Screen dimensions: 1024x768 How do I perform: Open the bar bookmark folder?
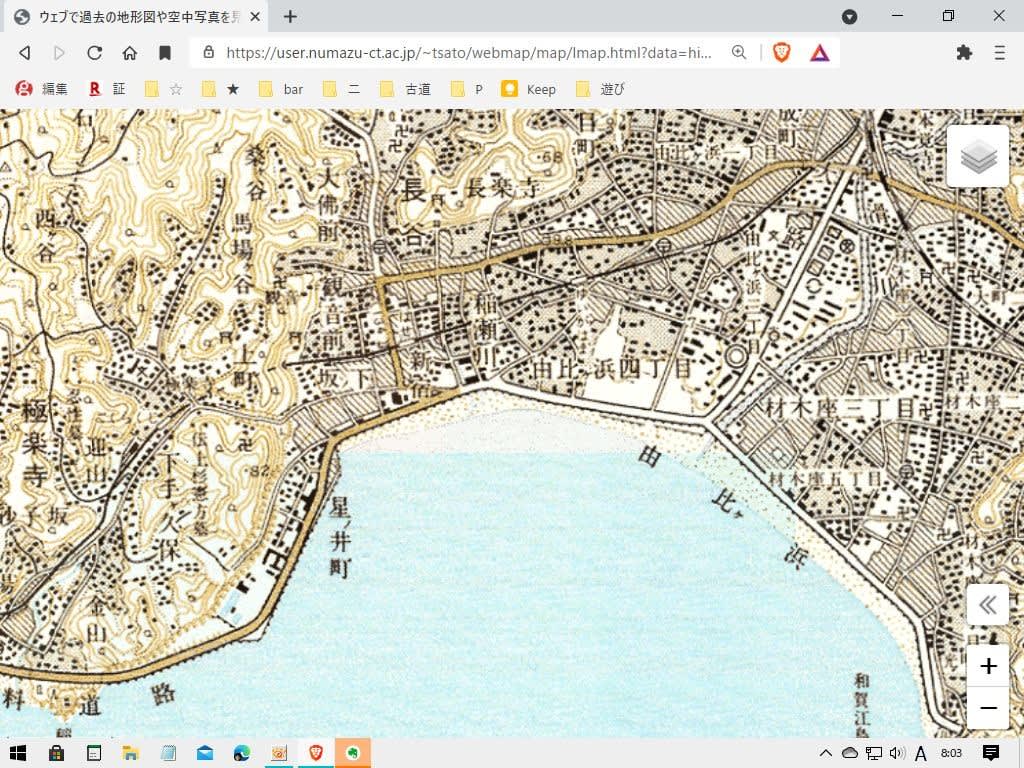(281, 89)
